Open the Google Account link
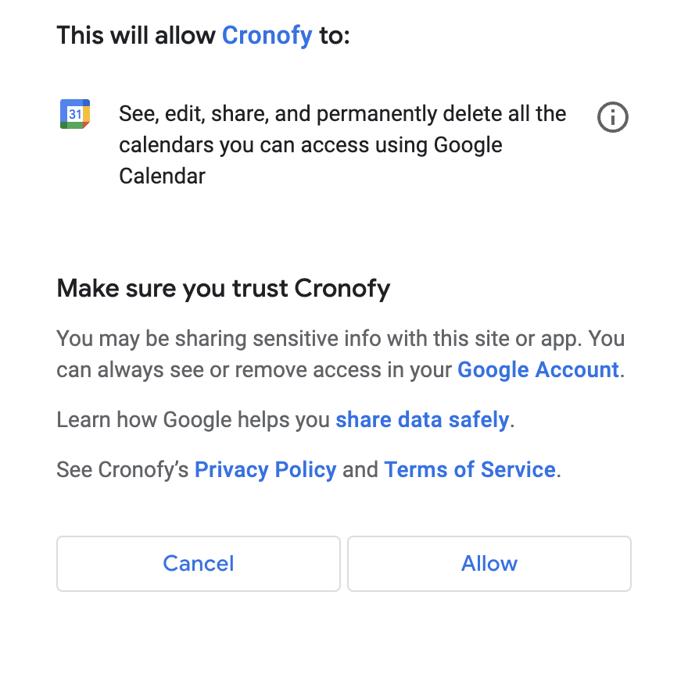688x684 pixels. 538,369
